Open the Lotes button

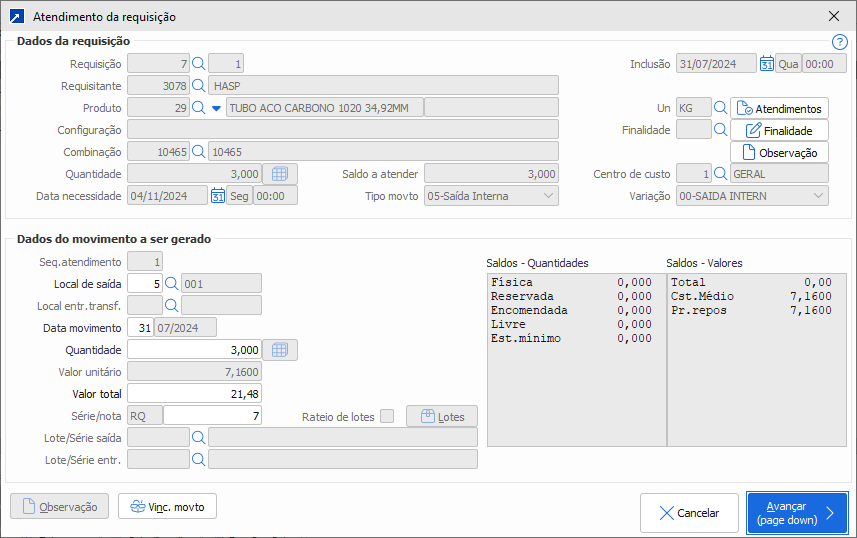pyautogui.click(x=441, y=416)
